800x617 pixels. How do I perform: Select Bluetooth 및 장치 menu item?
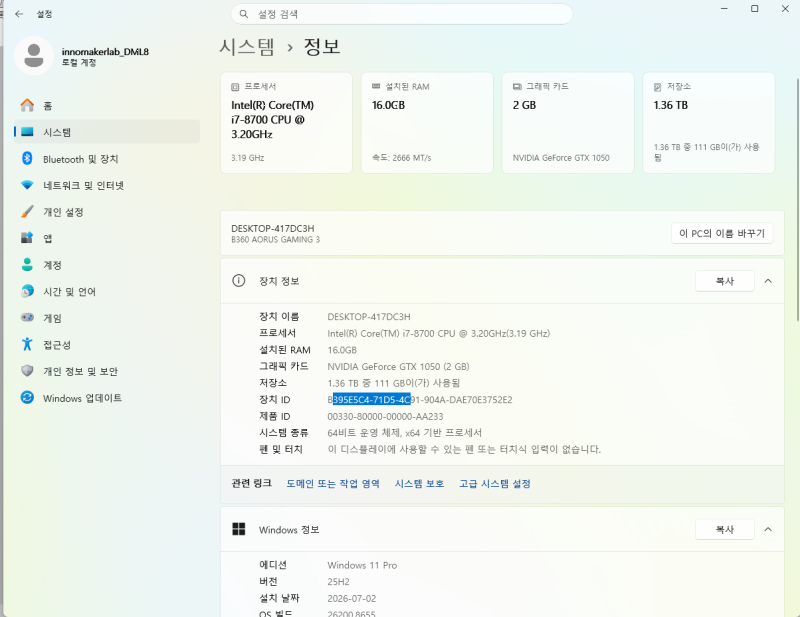click(107, 159)
